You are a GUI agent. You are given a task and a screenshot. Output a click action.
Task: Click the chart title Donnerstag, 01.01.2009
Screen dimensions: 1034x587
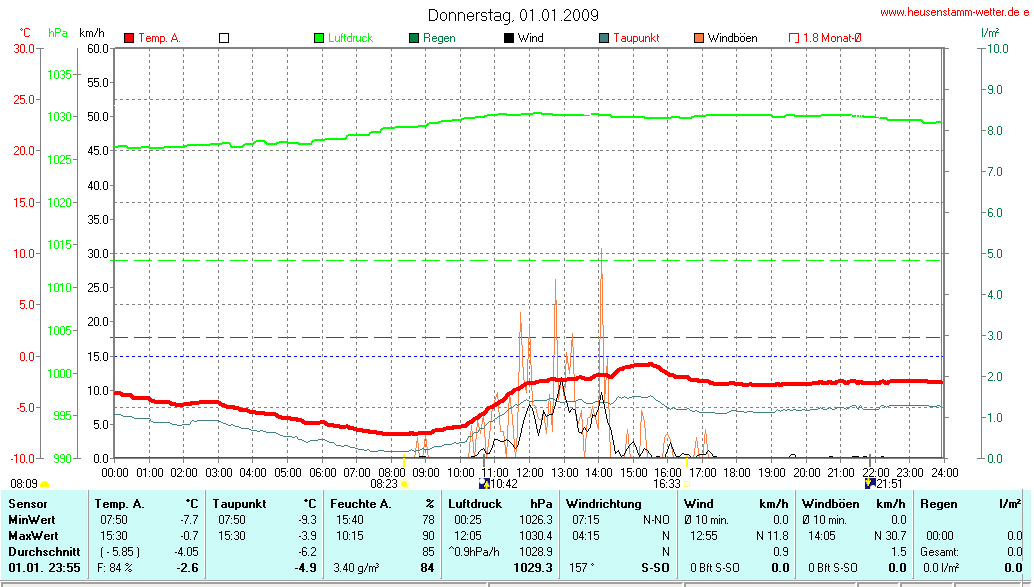513,15
